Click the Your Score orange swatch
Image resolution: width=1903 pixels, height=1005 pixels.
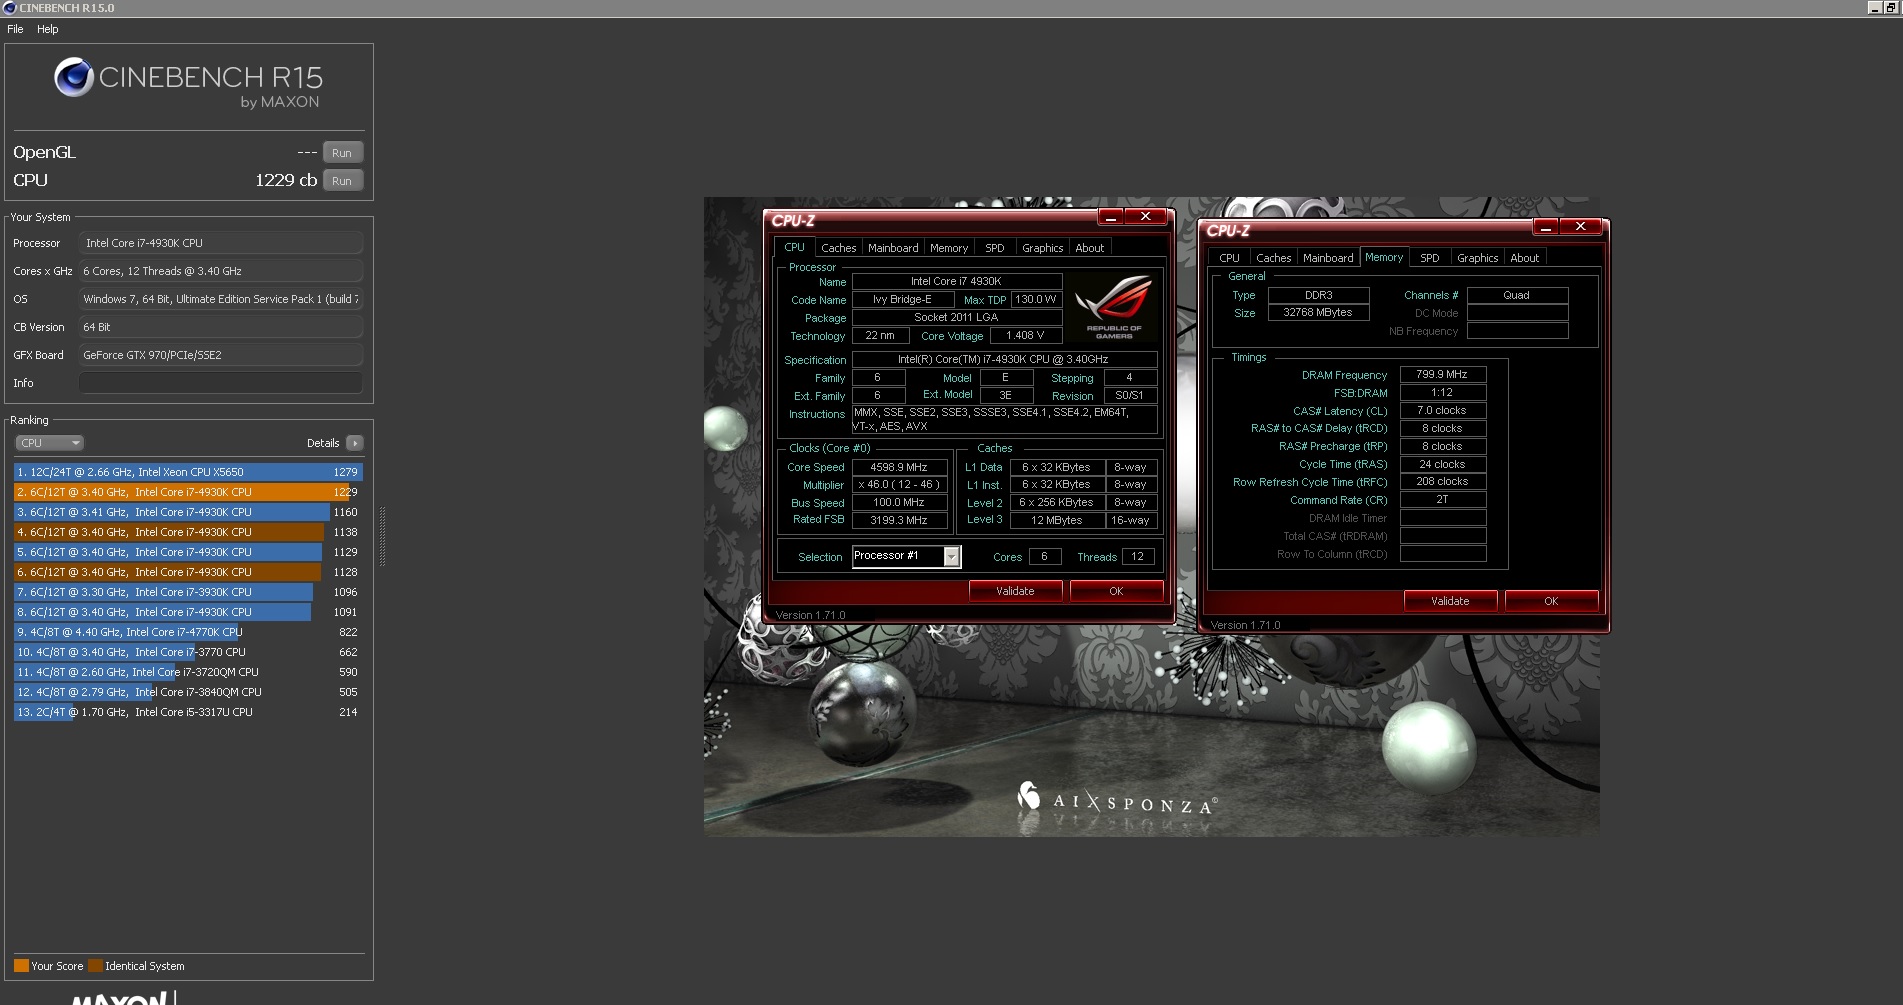tap(21, 966)
